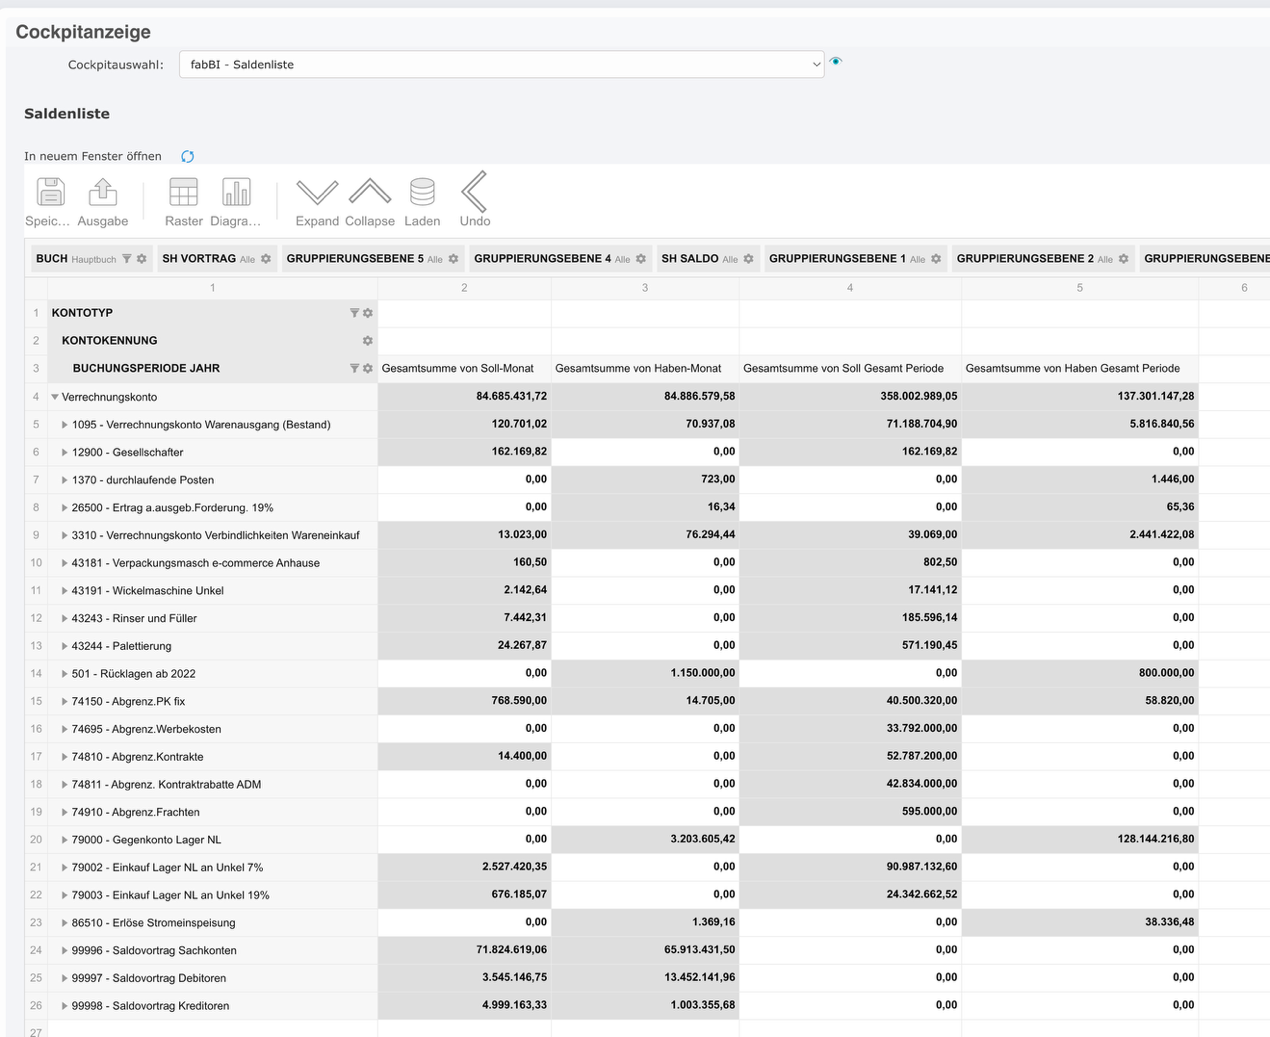The width and height of the screenshot is (1270, 1037).
Task: Click the Collapse toolbar icon
Action: 369,192
